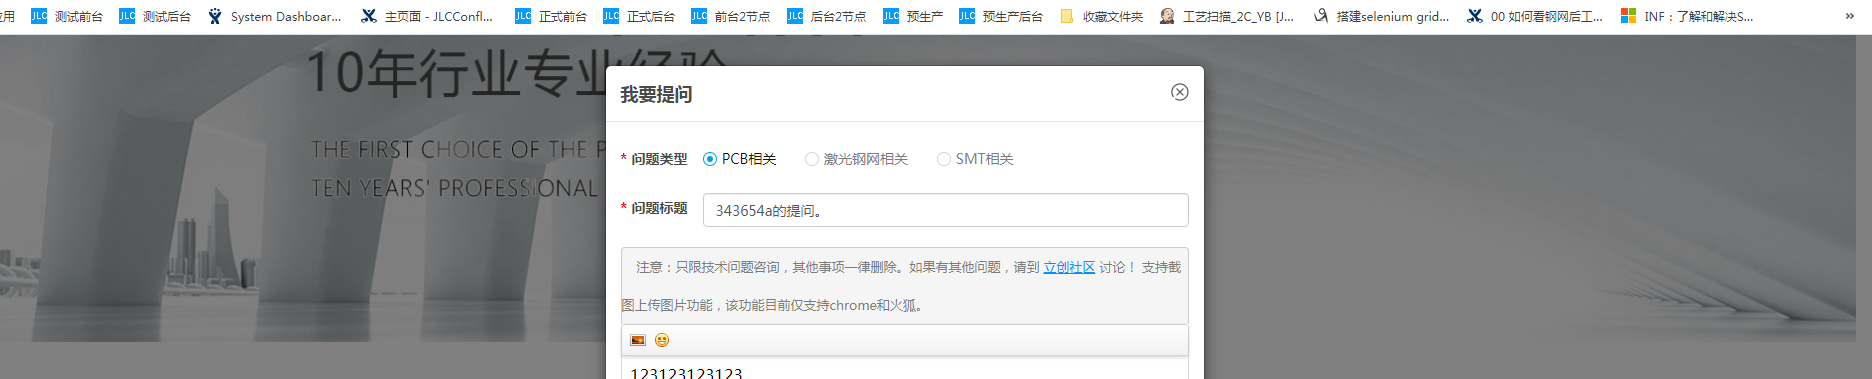Open the 后台2节点 bookmark
Image resolution: width=1872 pixels, height=379 pixels.
tap(827, 16)
